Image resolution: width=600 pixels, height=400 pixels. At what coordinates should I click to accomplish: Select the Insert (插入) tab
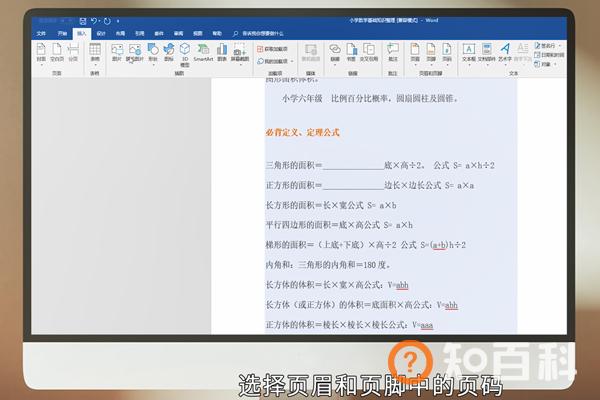click(82, 34)
